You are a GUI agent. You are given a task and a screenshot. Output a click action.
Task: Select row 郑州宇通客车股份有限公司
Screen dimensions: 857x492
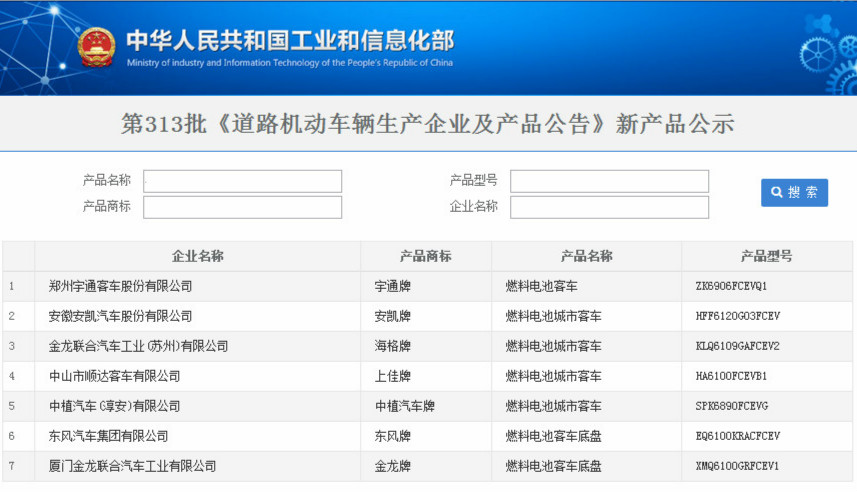[120, 286]
